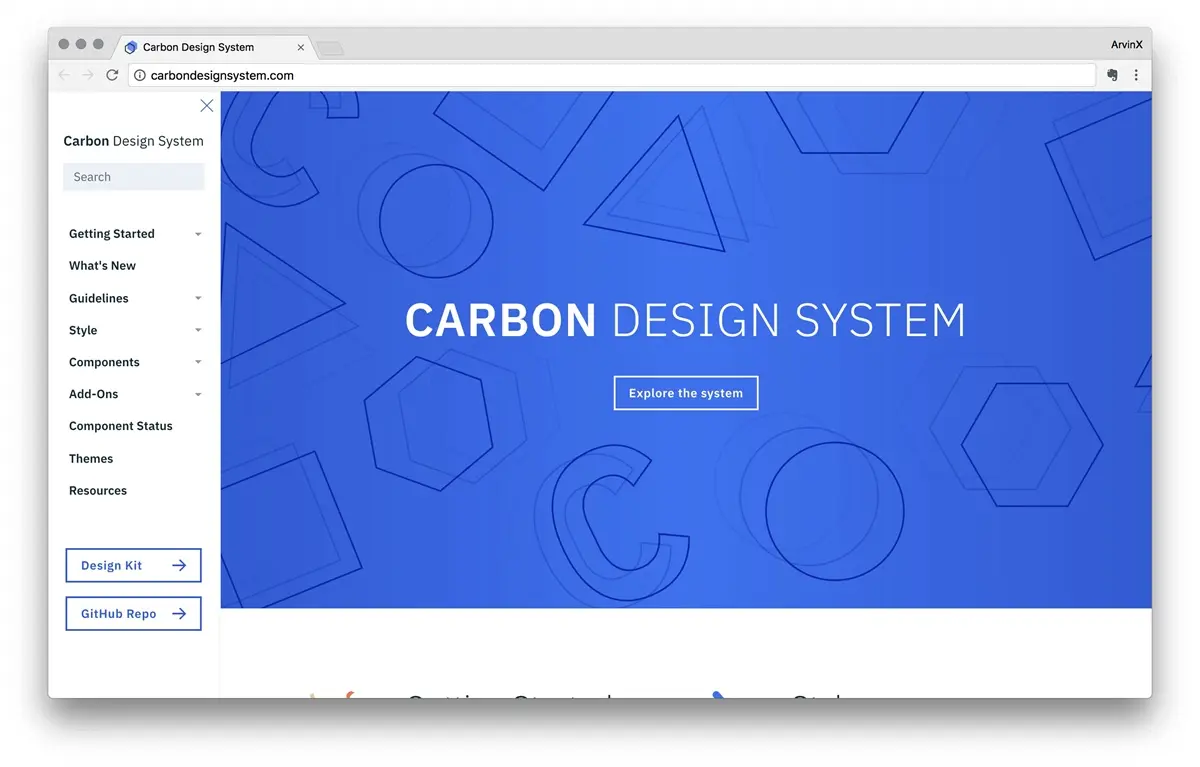Open the Component Status page
The image size is (1200, 767).
click(x=121, y=426)
